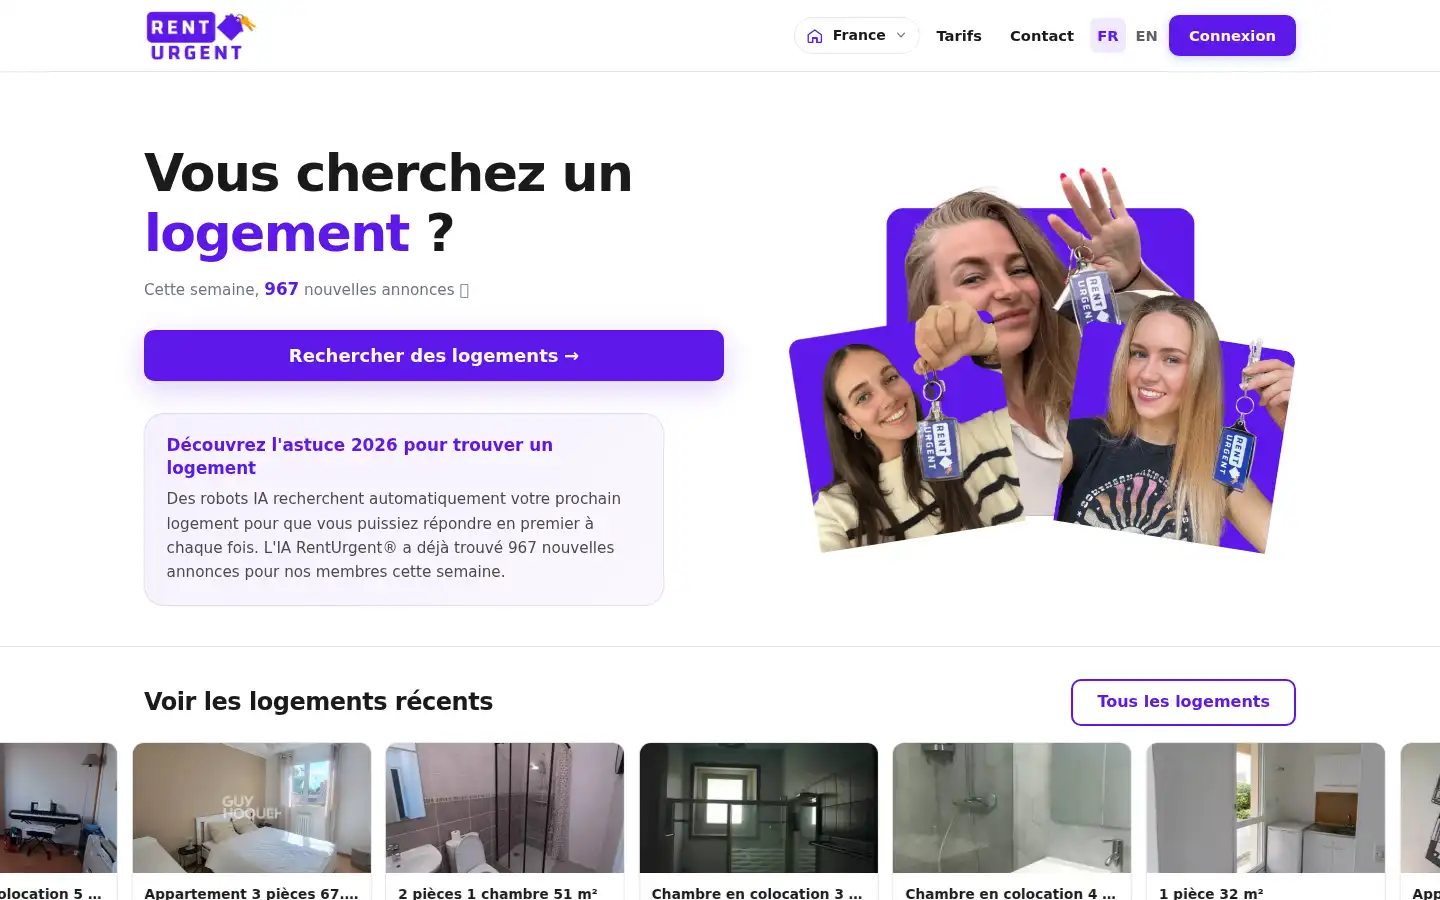Expand the France country dropdown chevron
This screenshot has height=900, width=1440.
pyautogui.click(x=901, y=35)
